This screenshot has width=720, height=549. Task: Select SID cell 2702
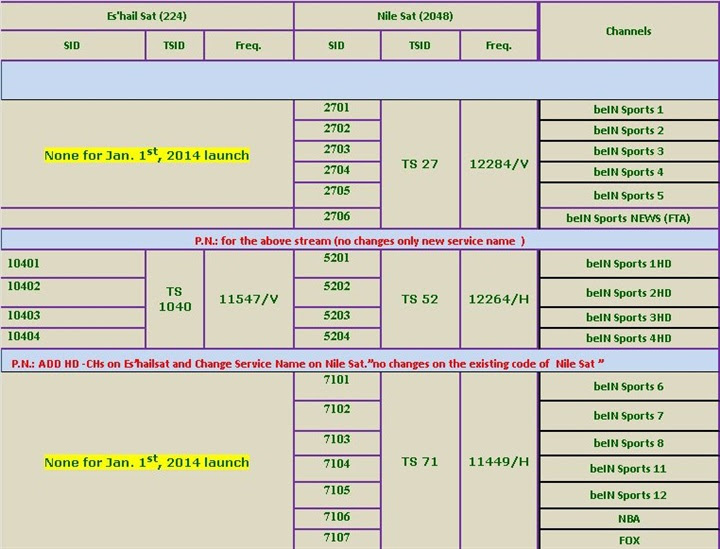pos(337,129)
